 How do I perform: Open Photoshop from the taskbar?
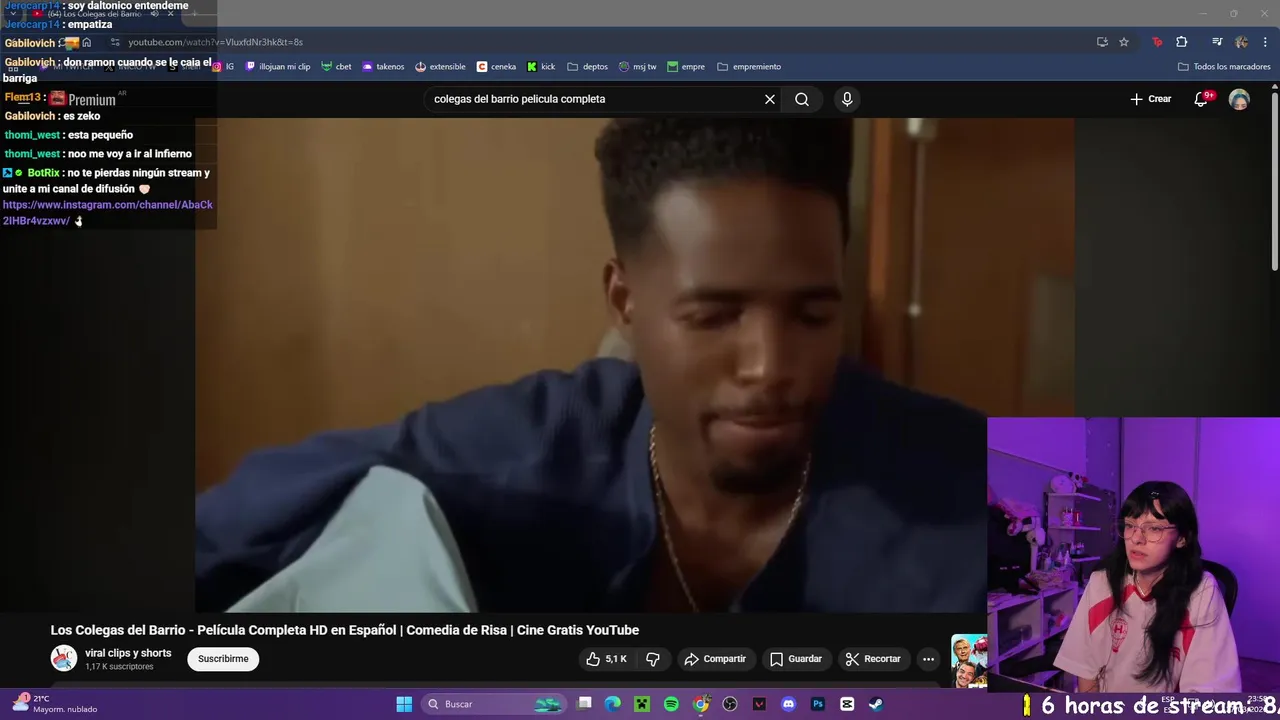coord(818,704)
